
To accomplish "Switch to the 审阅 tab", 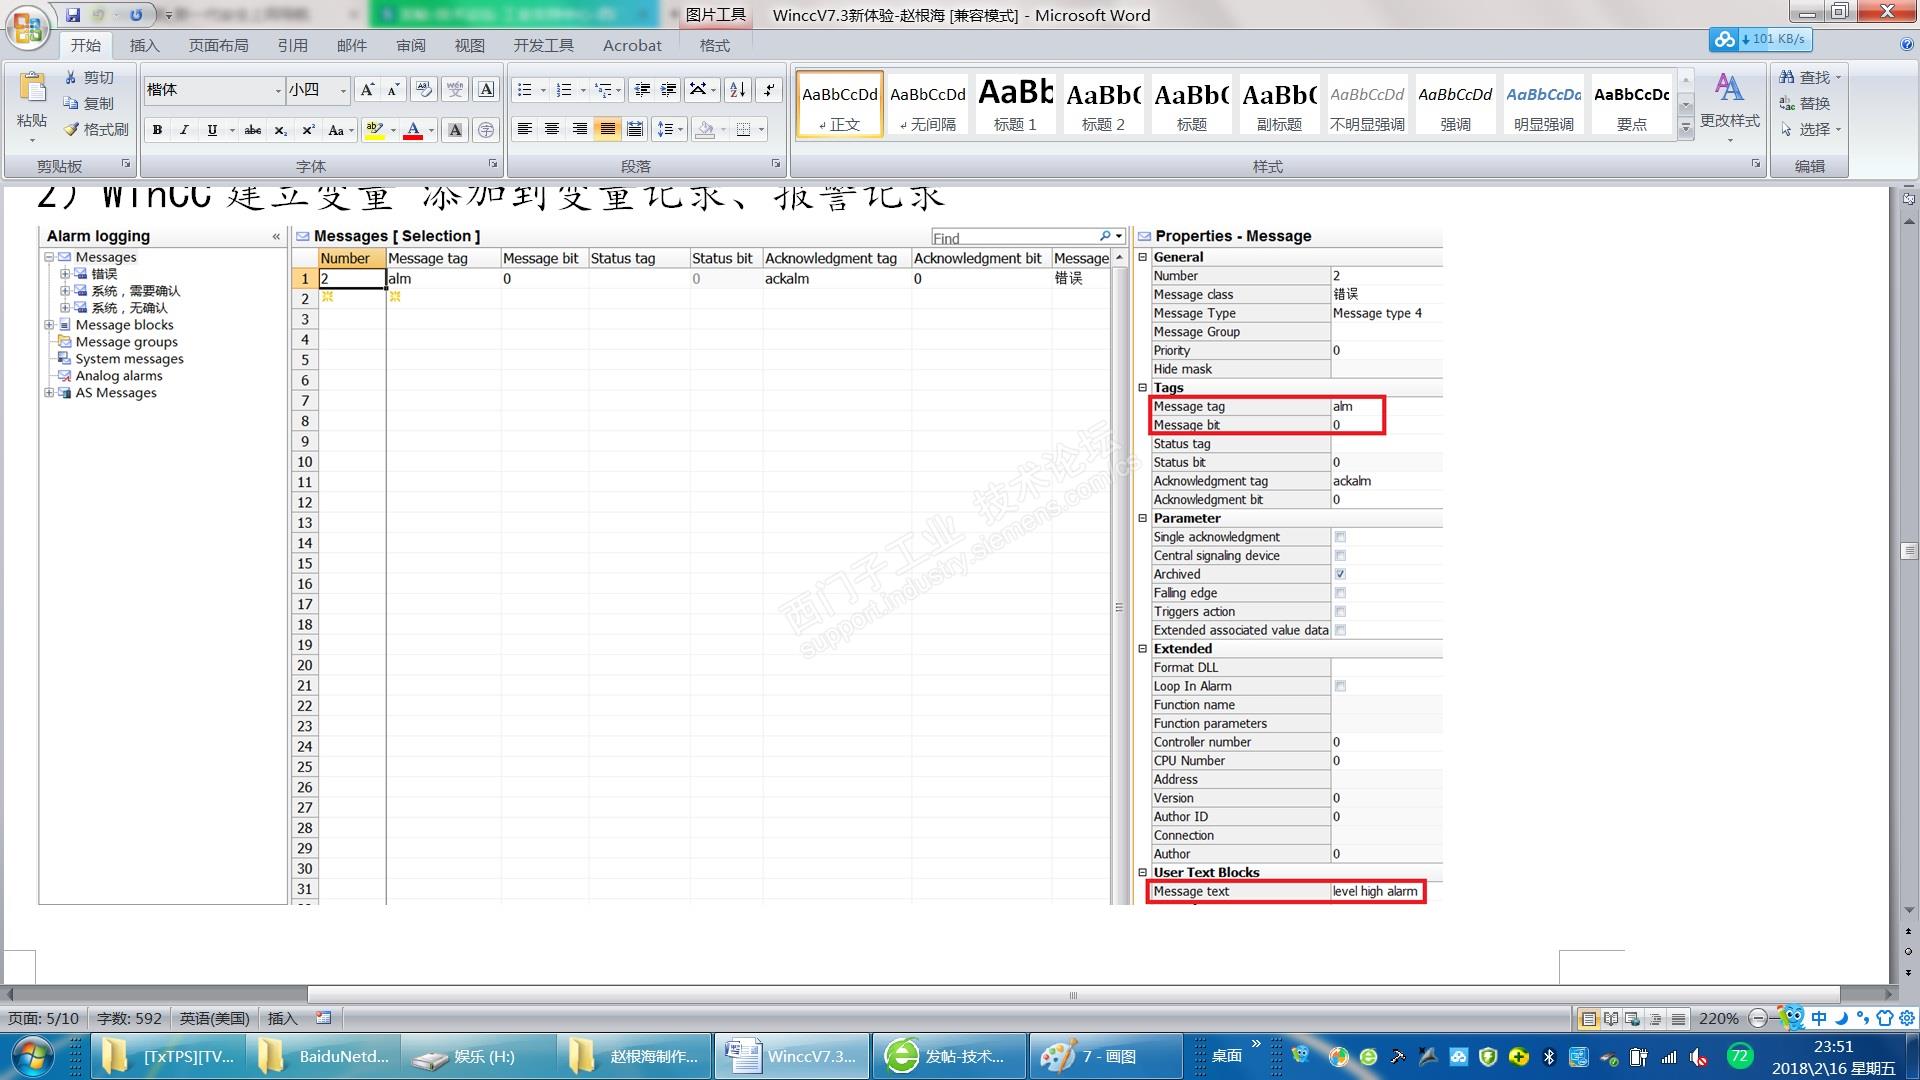I will [x=410, y=46].
